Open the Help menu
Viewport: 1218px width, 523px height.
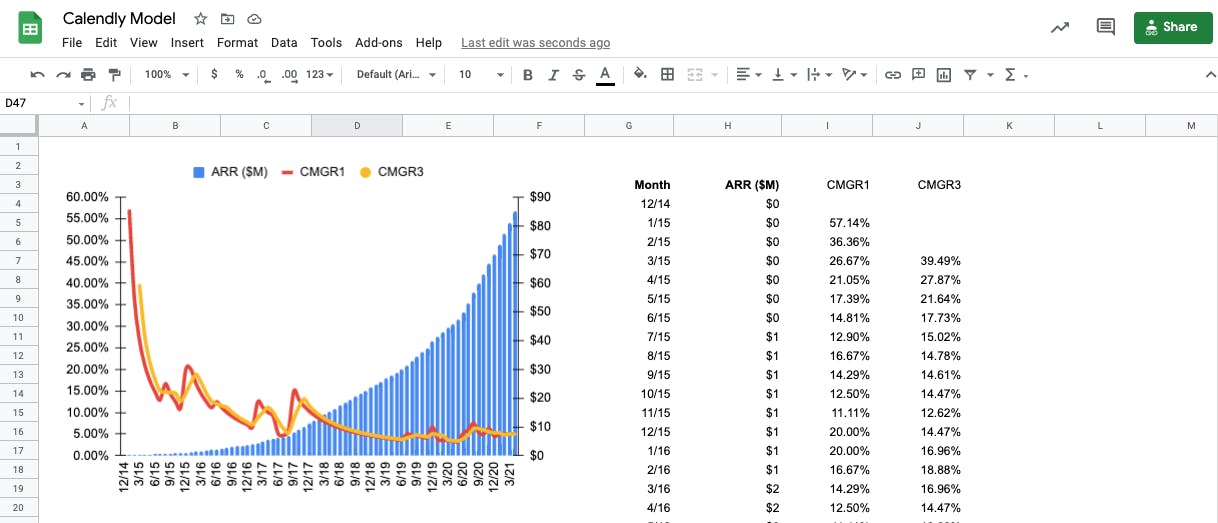(429, 43)
